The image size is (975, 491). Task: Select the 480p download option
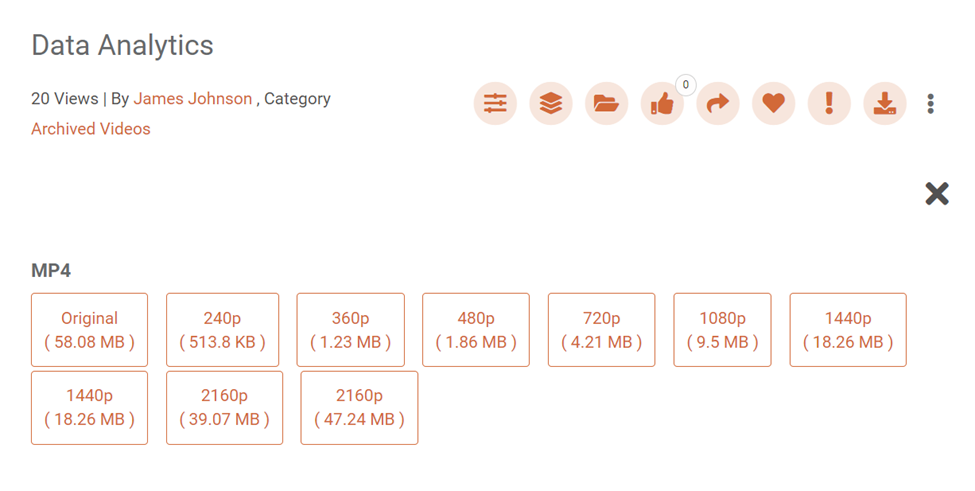point(476,330)
